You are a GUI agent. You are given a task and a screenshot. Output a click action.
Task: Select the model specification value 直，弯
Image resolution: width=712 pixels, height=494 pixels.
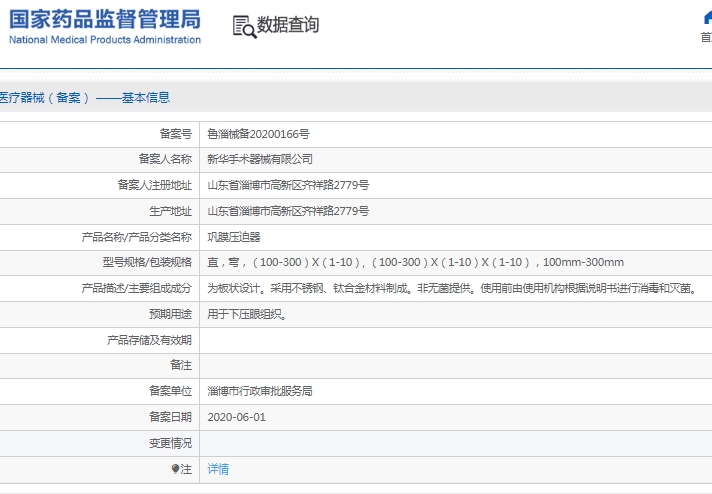[x=415, y=262]
